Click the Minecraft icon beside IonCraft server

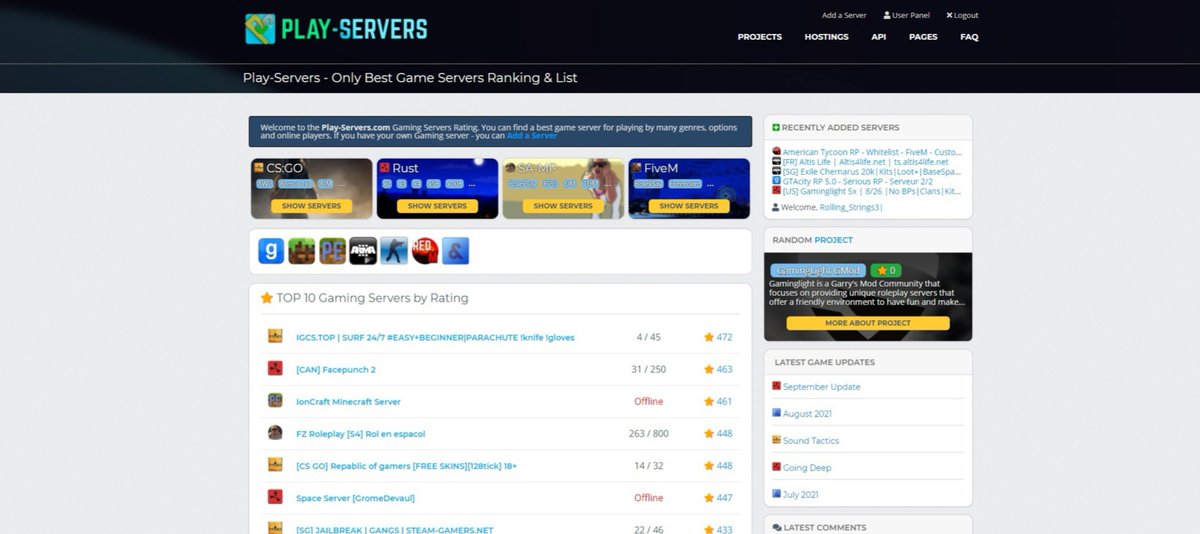tap(275, 400)
